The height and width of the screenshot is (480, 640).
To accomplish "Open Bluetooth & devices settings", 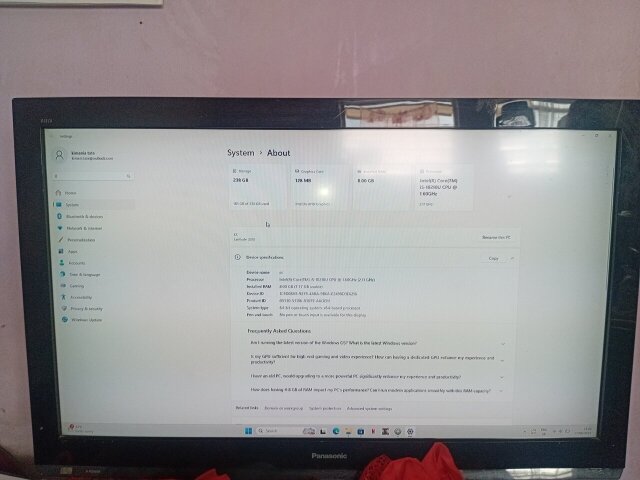I will click(x=84, y=216).
